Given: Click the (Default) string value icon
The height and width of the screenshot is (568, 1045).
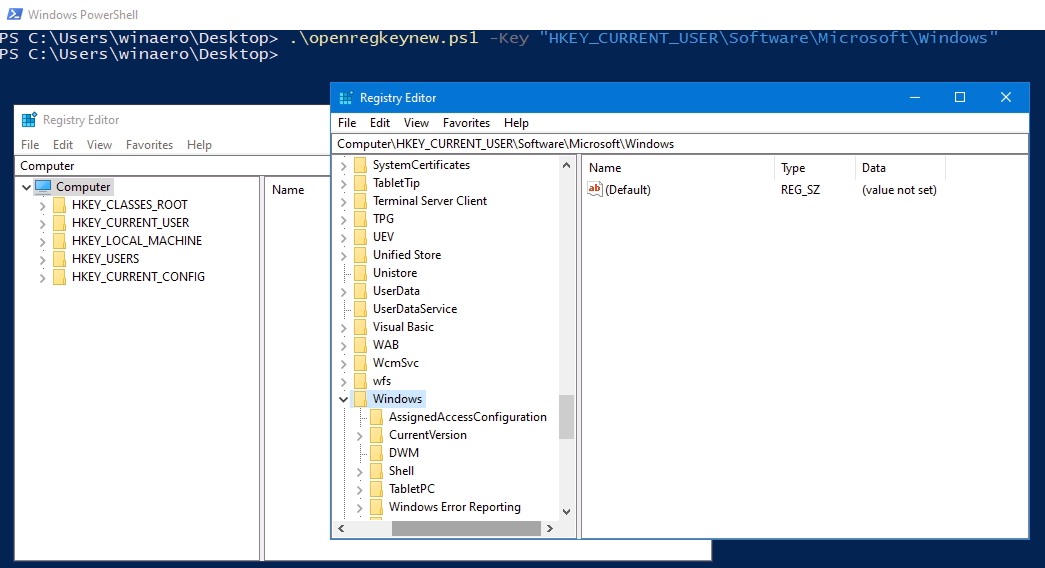Looking at the screenshot, I should [595, 190].
